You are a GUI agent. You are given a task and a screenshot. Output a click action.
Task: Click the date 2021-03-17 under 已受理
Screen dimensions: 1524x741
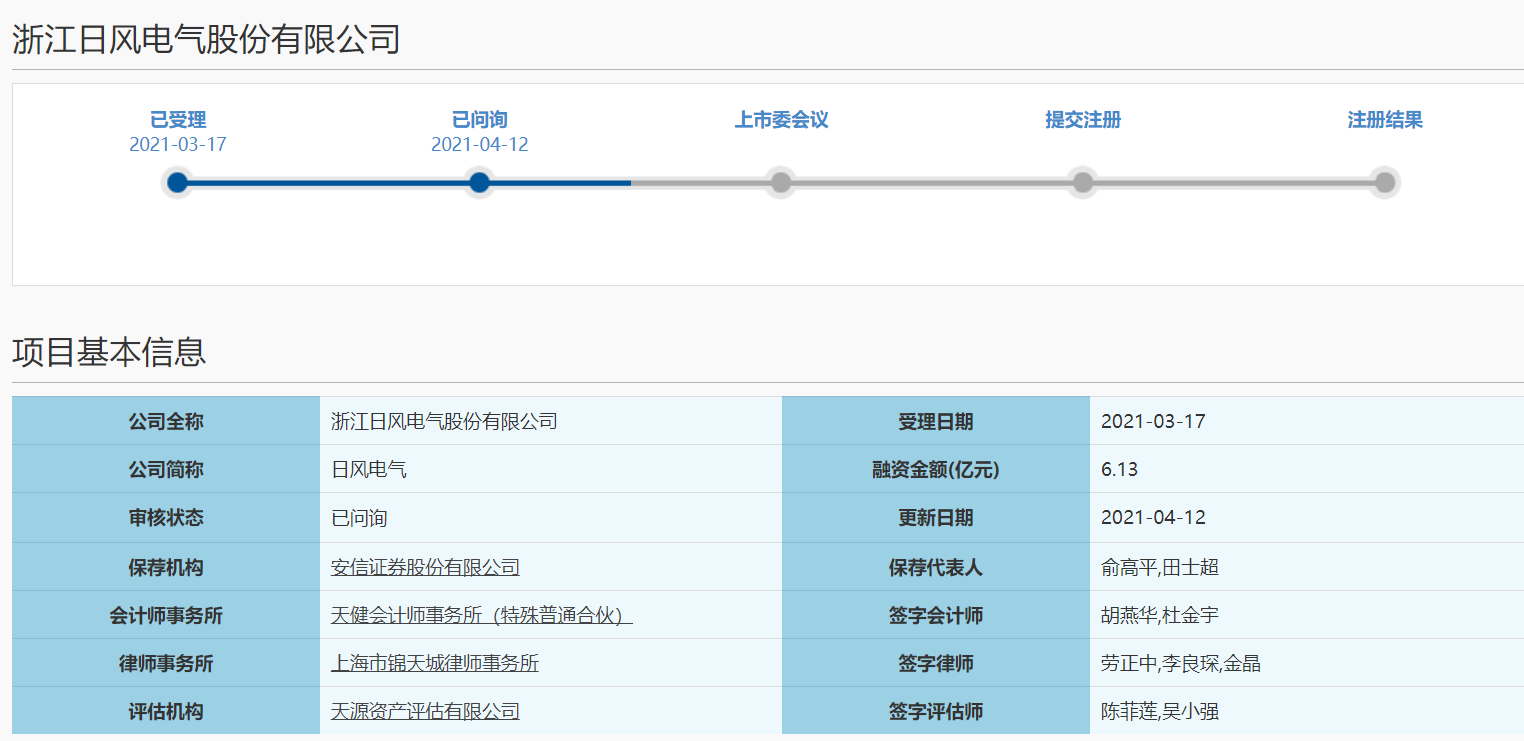click(x=177, y=144)
